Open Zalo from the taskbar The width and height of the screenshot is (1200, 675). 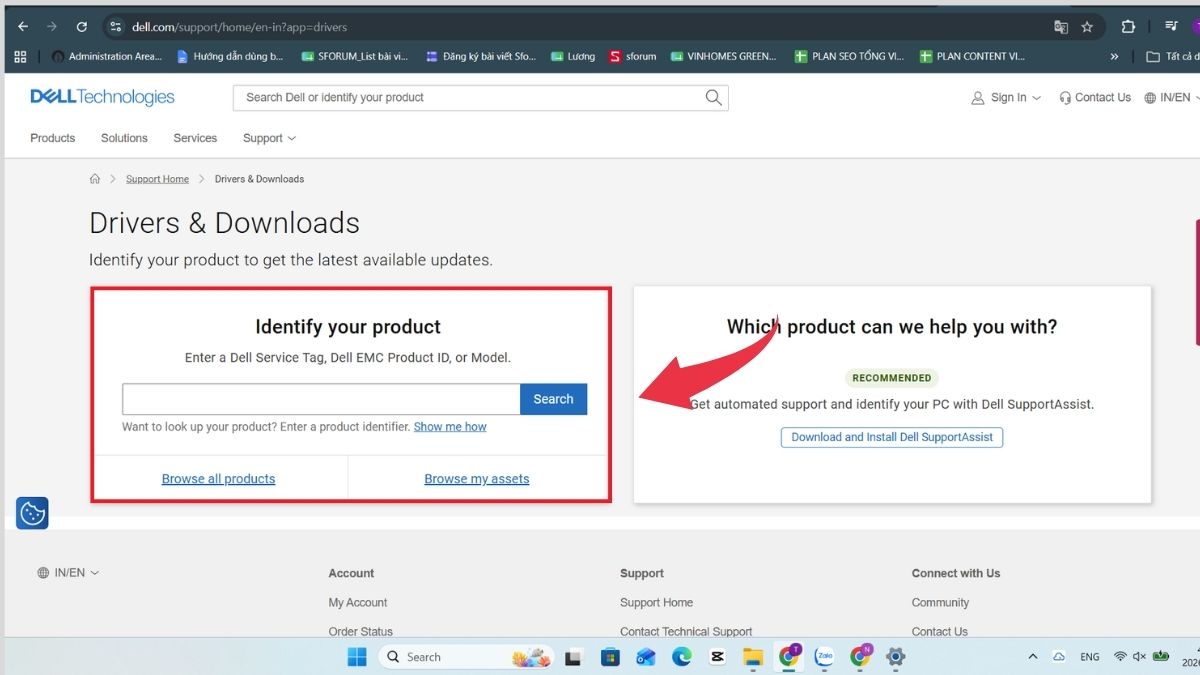[824, 657]
